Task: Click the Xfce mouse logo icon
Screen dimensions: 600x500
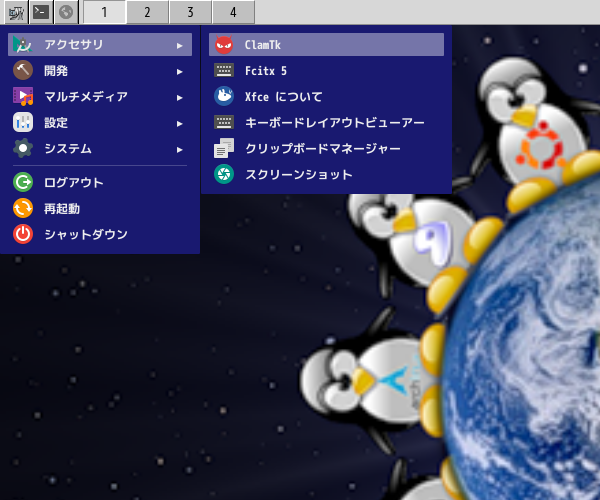Action: click(224, 96)
